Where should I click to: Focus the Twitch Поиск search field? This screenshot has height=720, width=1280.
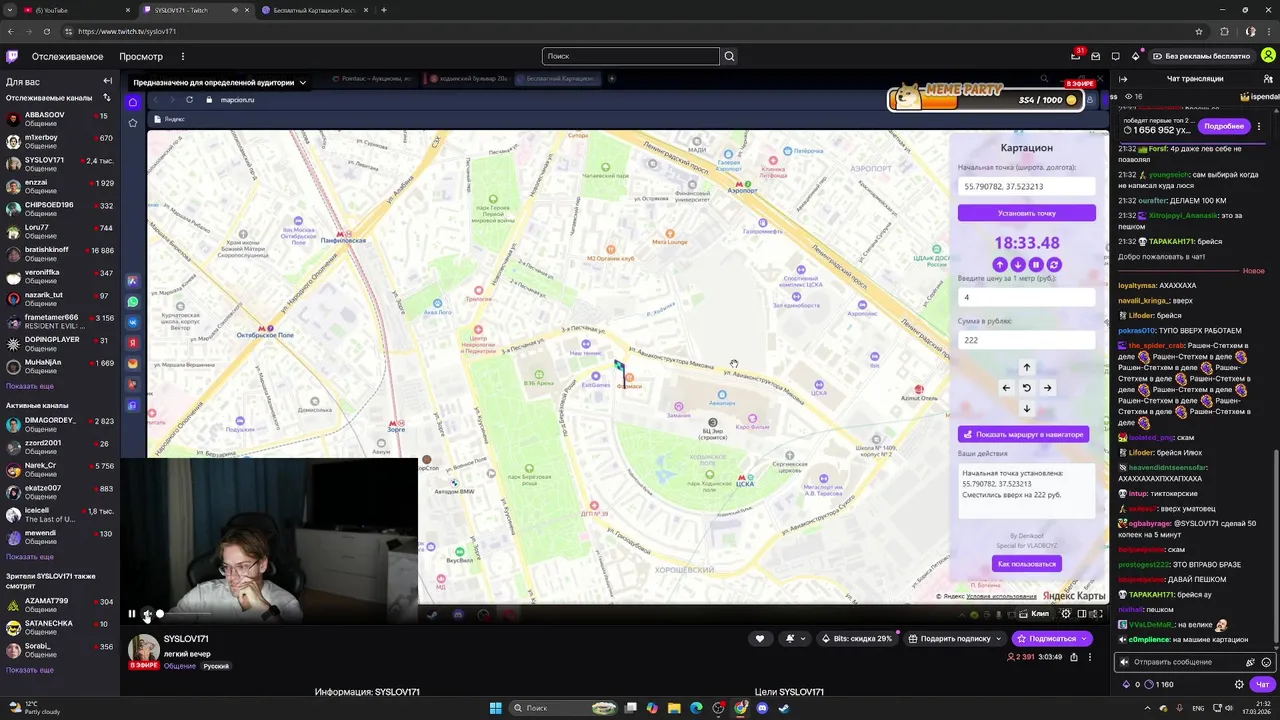[631, 56]
